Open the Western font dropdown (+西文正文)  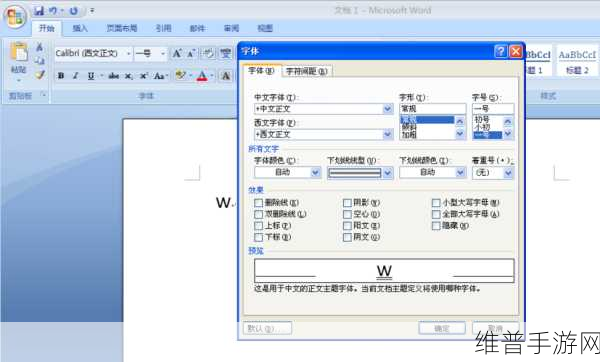click(388, 134)
